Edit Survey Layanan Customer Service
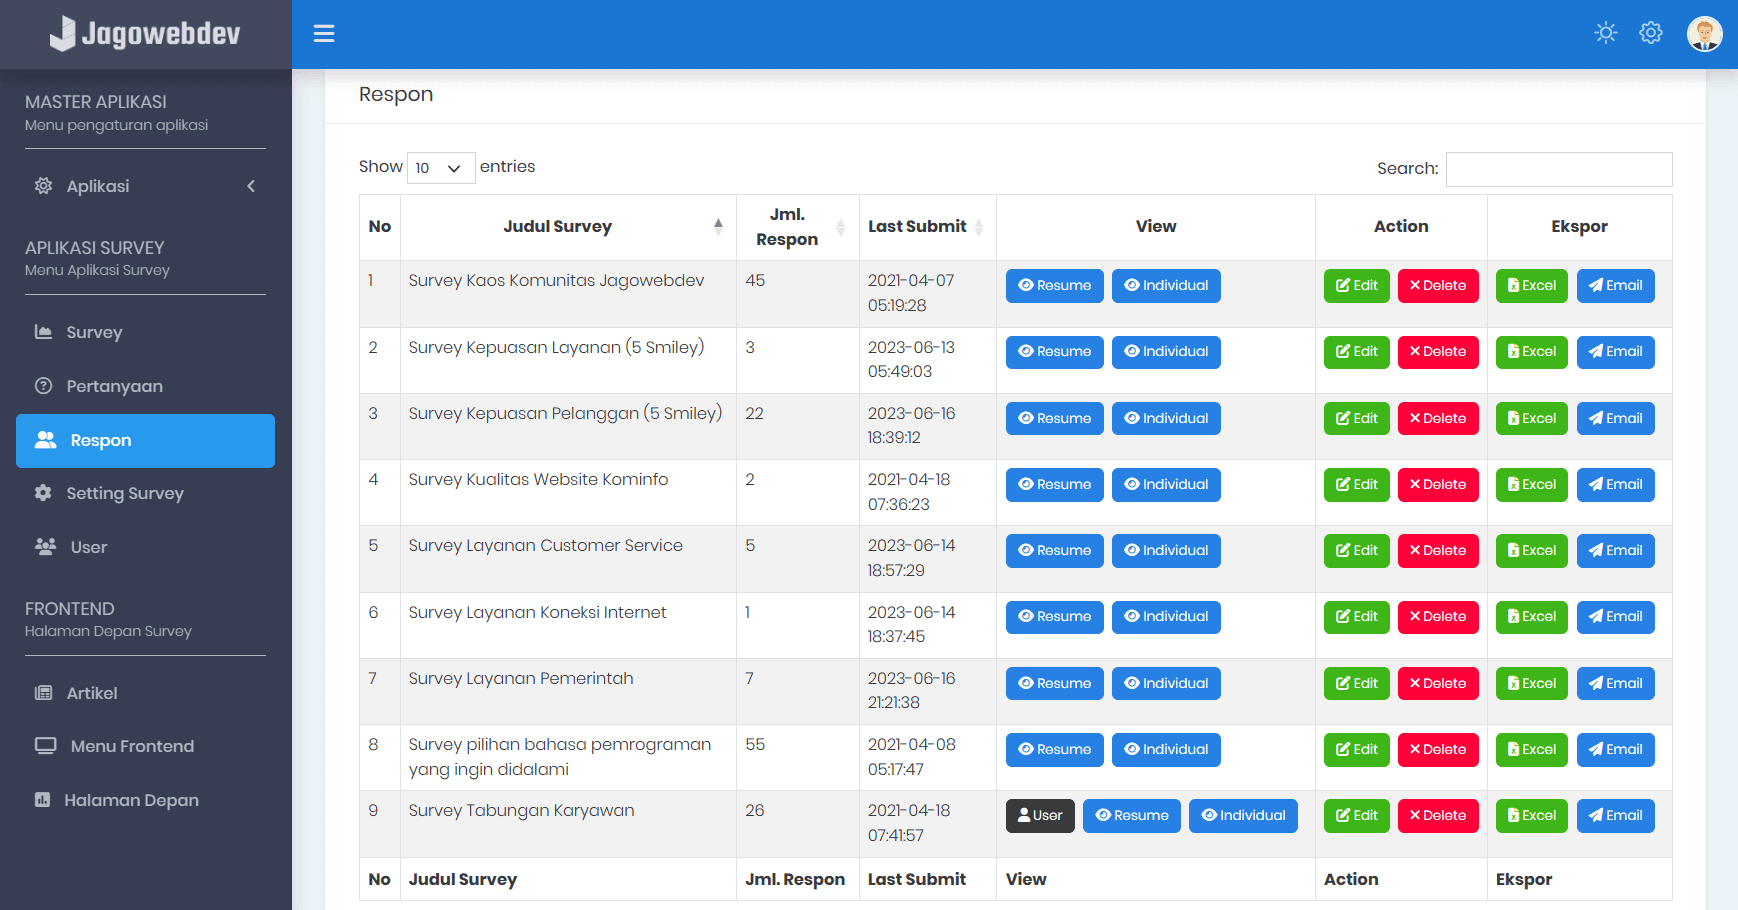The image size is (1738, 910). [1357, 551]
